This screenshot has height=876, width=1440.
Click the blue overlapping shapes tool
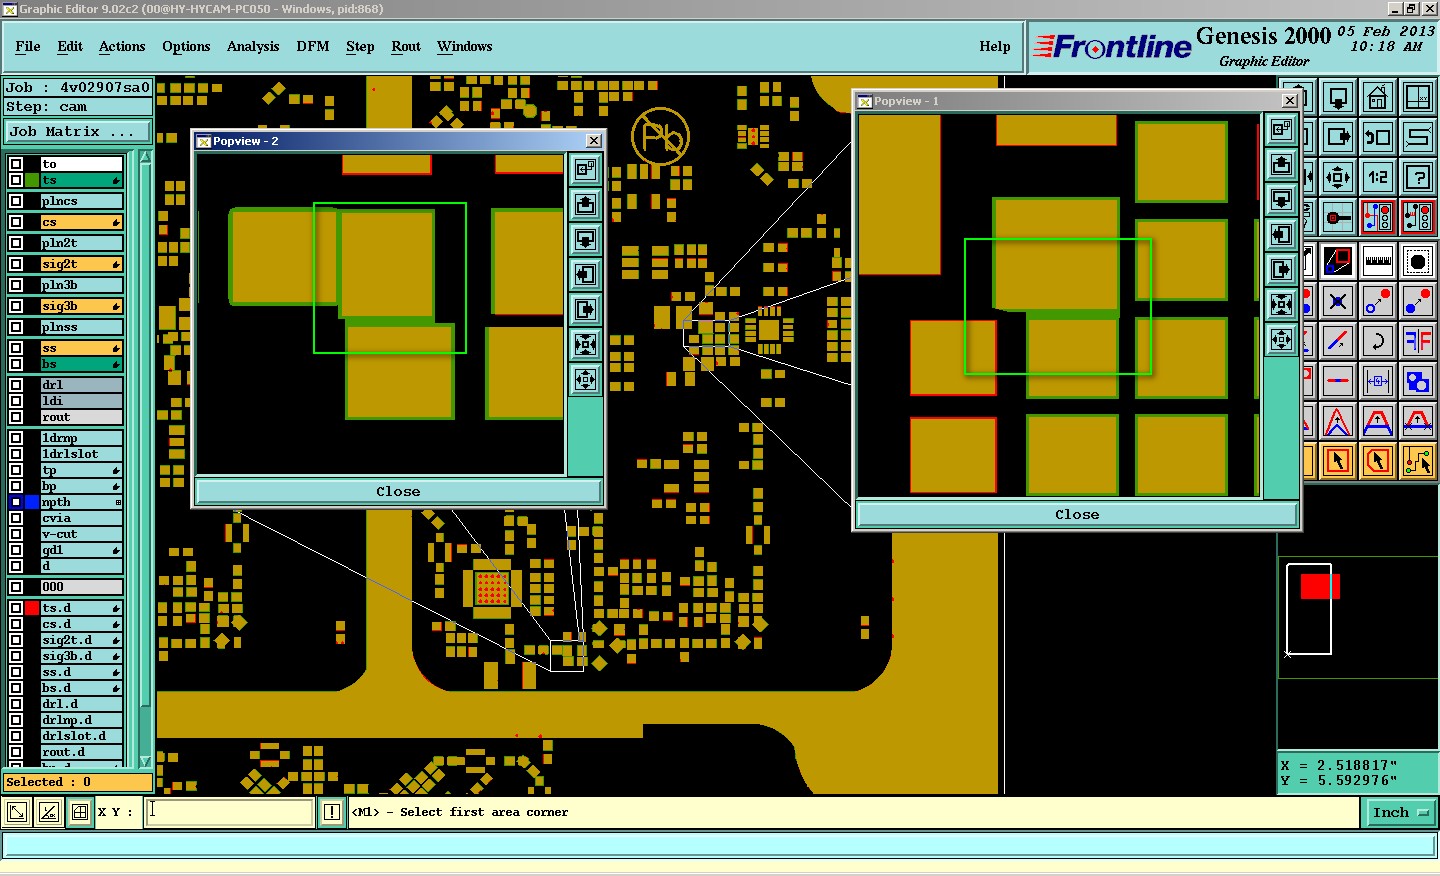[x=1418, y=381]
